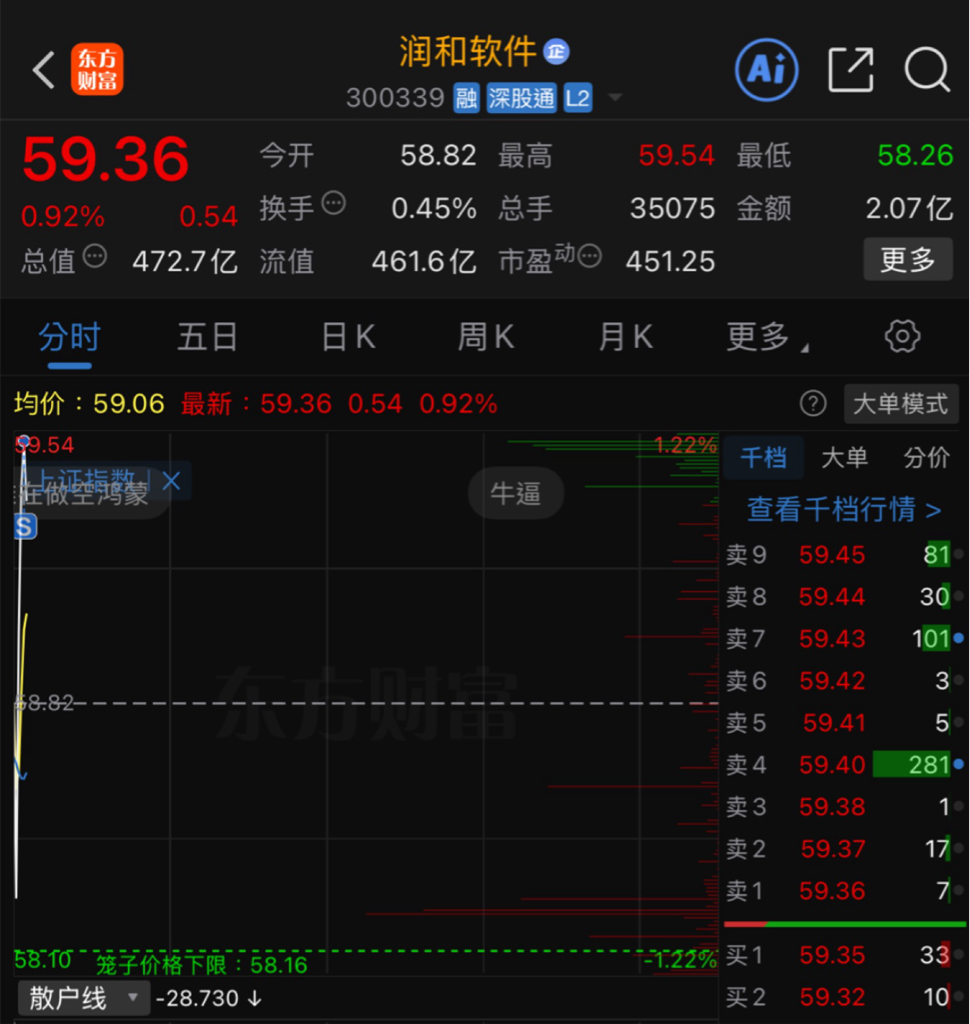Tap the share/export icon

[x=850, y=69]
